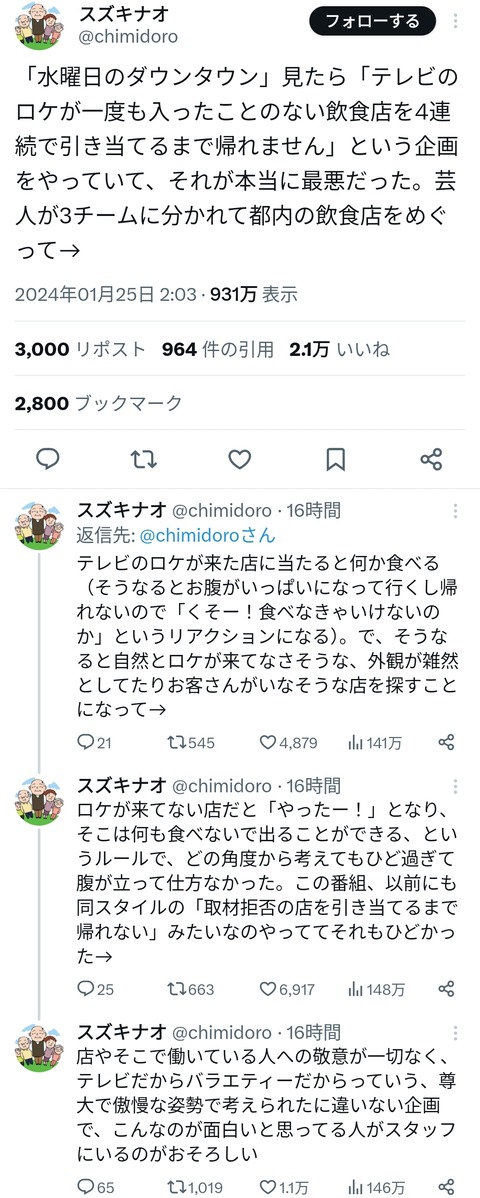
Task: Click the フォローする follow button
Action: 372,21
